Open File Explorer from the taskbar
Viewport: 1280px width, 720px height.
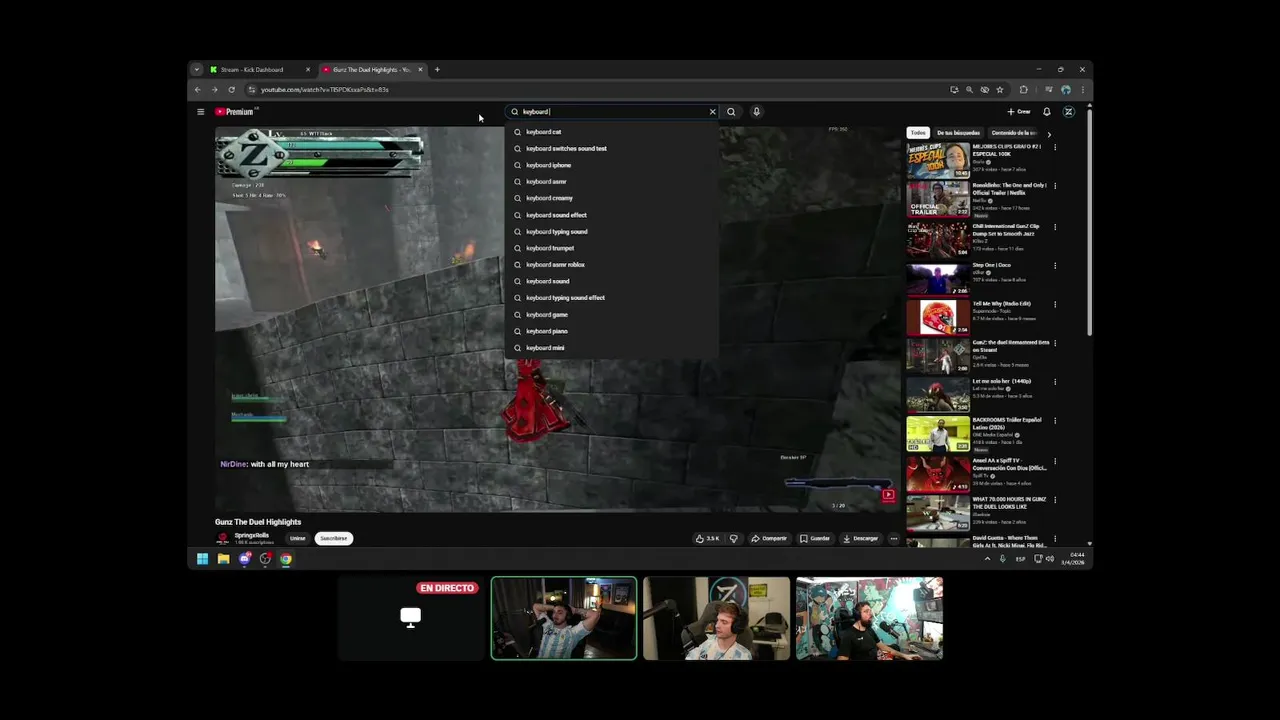click(x=223, y=559)
